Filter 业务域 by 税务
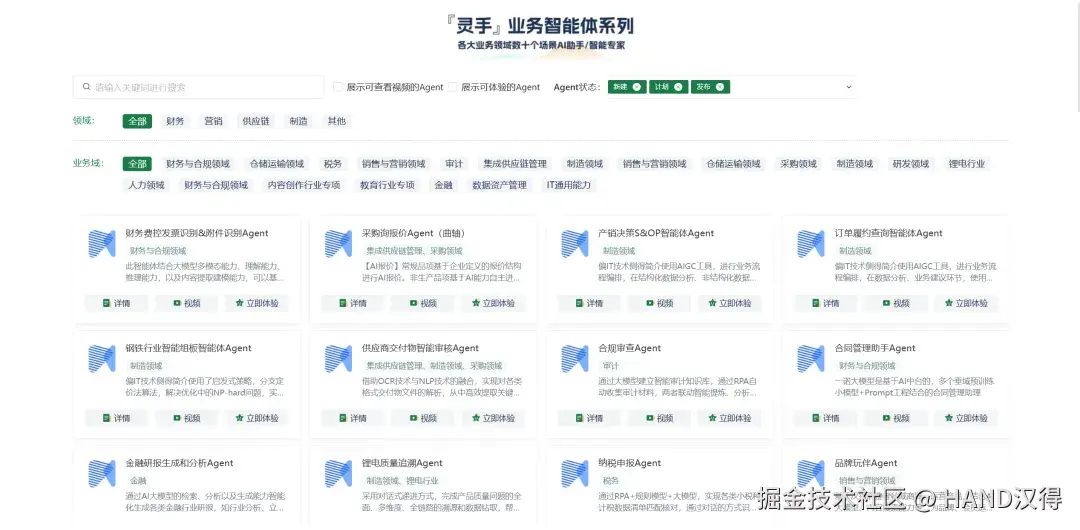 [333, 164]
